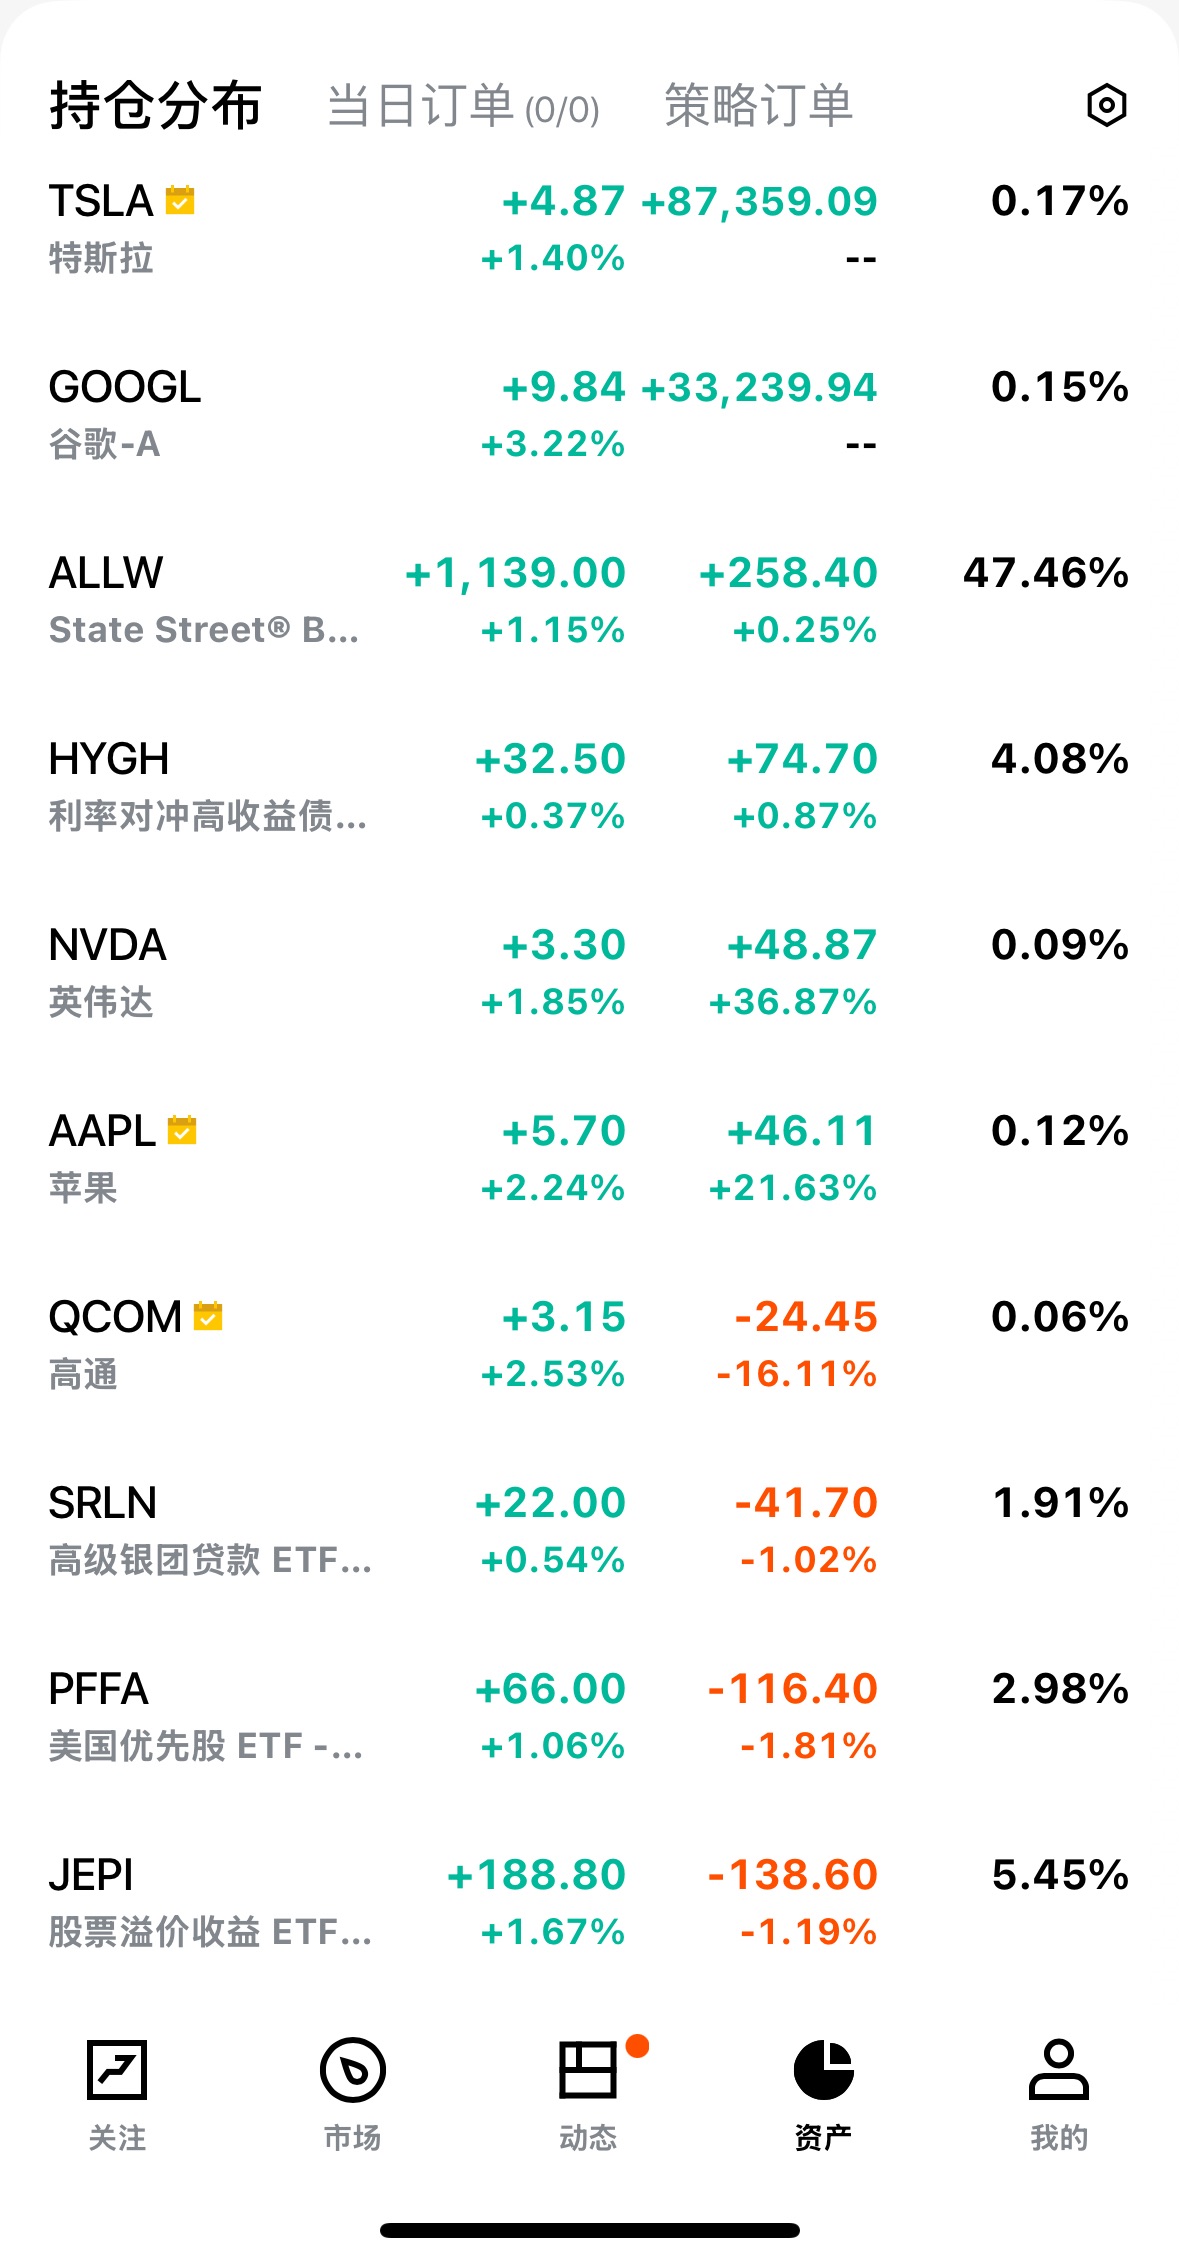Image resolution: width=1179 pixels, height=2262 pixels.
Task: Open the NVDA 英伟达 holding
Action: 107,970
